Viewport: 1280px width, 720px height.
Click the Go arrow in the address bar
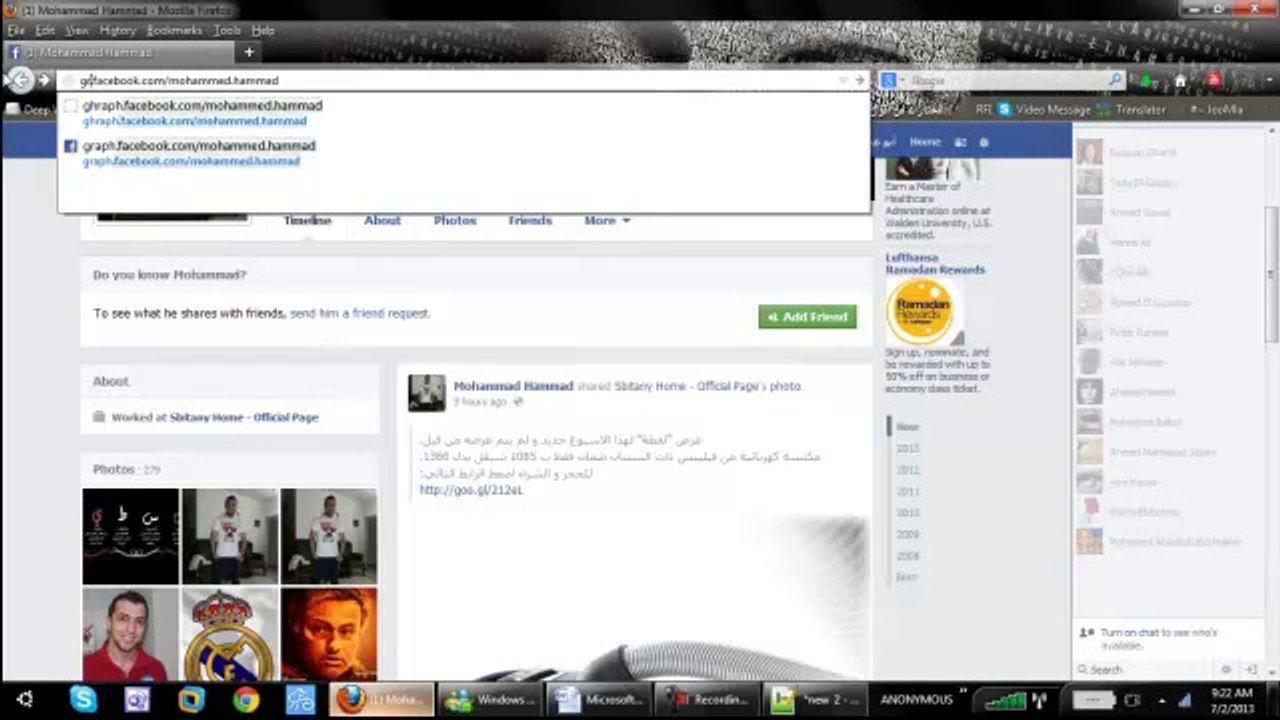click(859, 80)
